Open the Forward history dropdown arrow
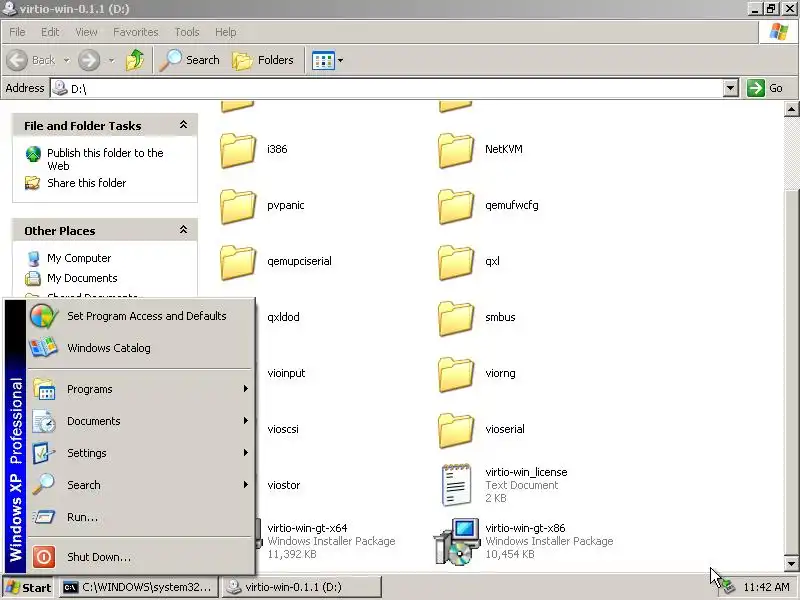The image size is (800, 600). 112,61
